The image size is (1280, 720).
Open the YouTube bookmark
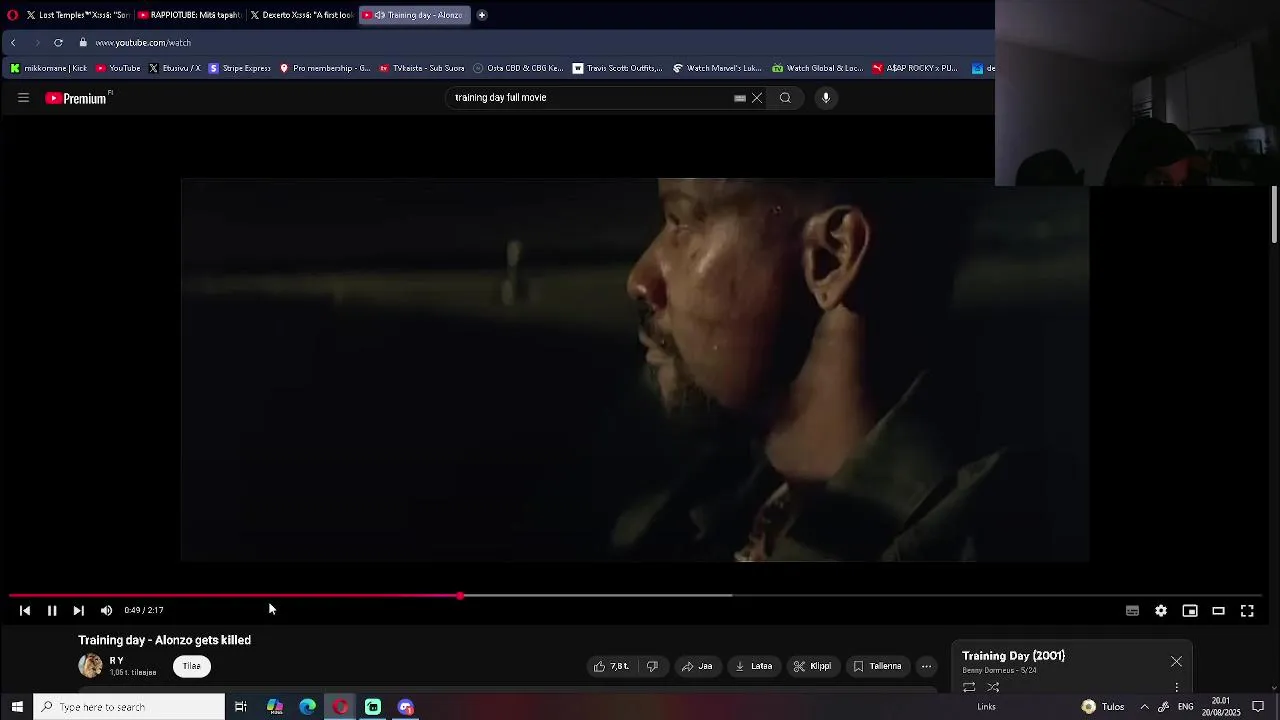(x=118, y=68)
